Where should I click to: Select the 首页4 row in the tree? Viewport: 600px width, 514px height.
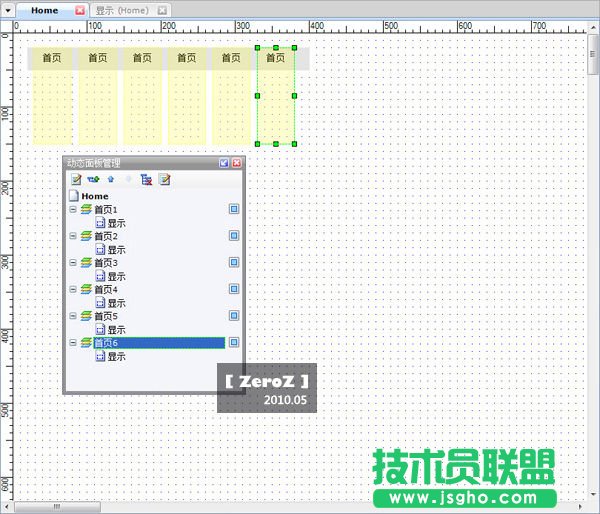point(106,289)
